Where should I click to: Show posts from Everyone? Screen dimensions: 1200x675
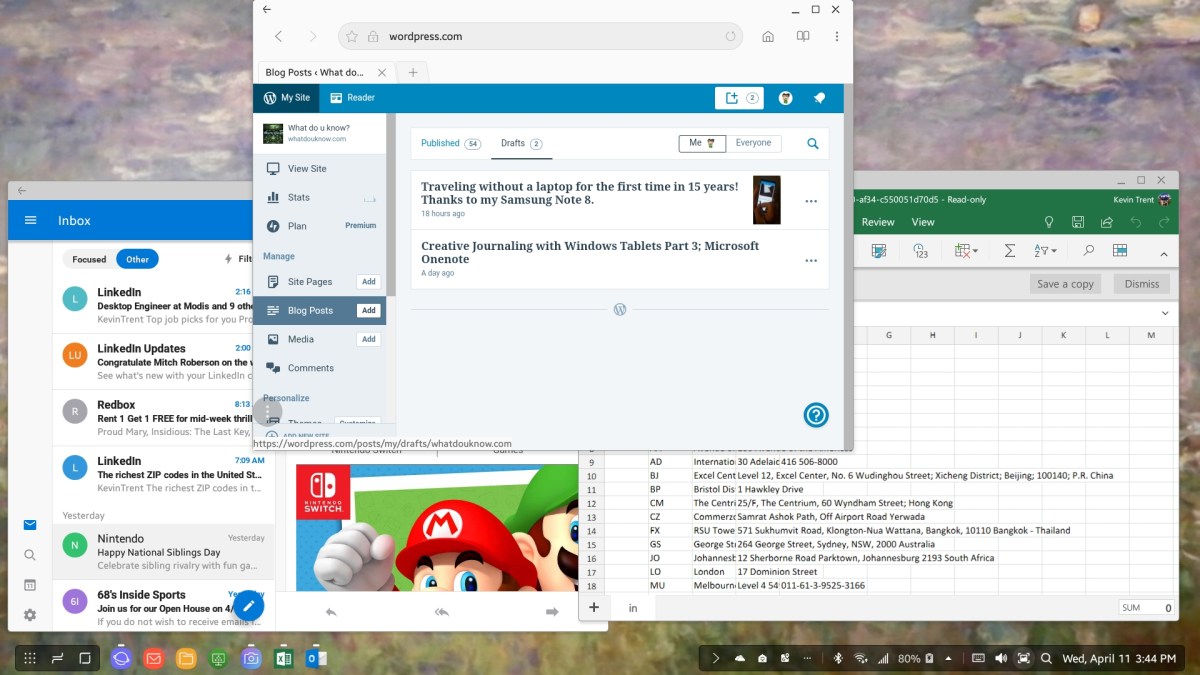coord(753,143)
